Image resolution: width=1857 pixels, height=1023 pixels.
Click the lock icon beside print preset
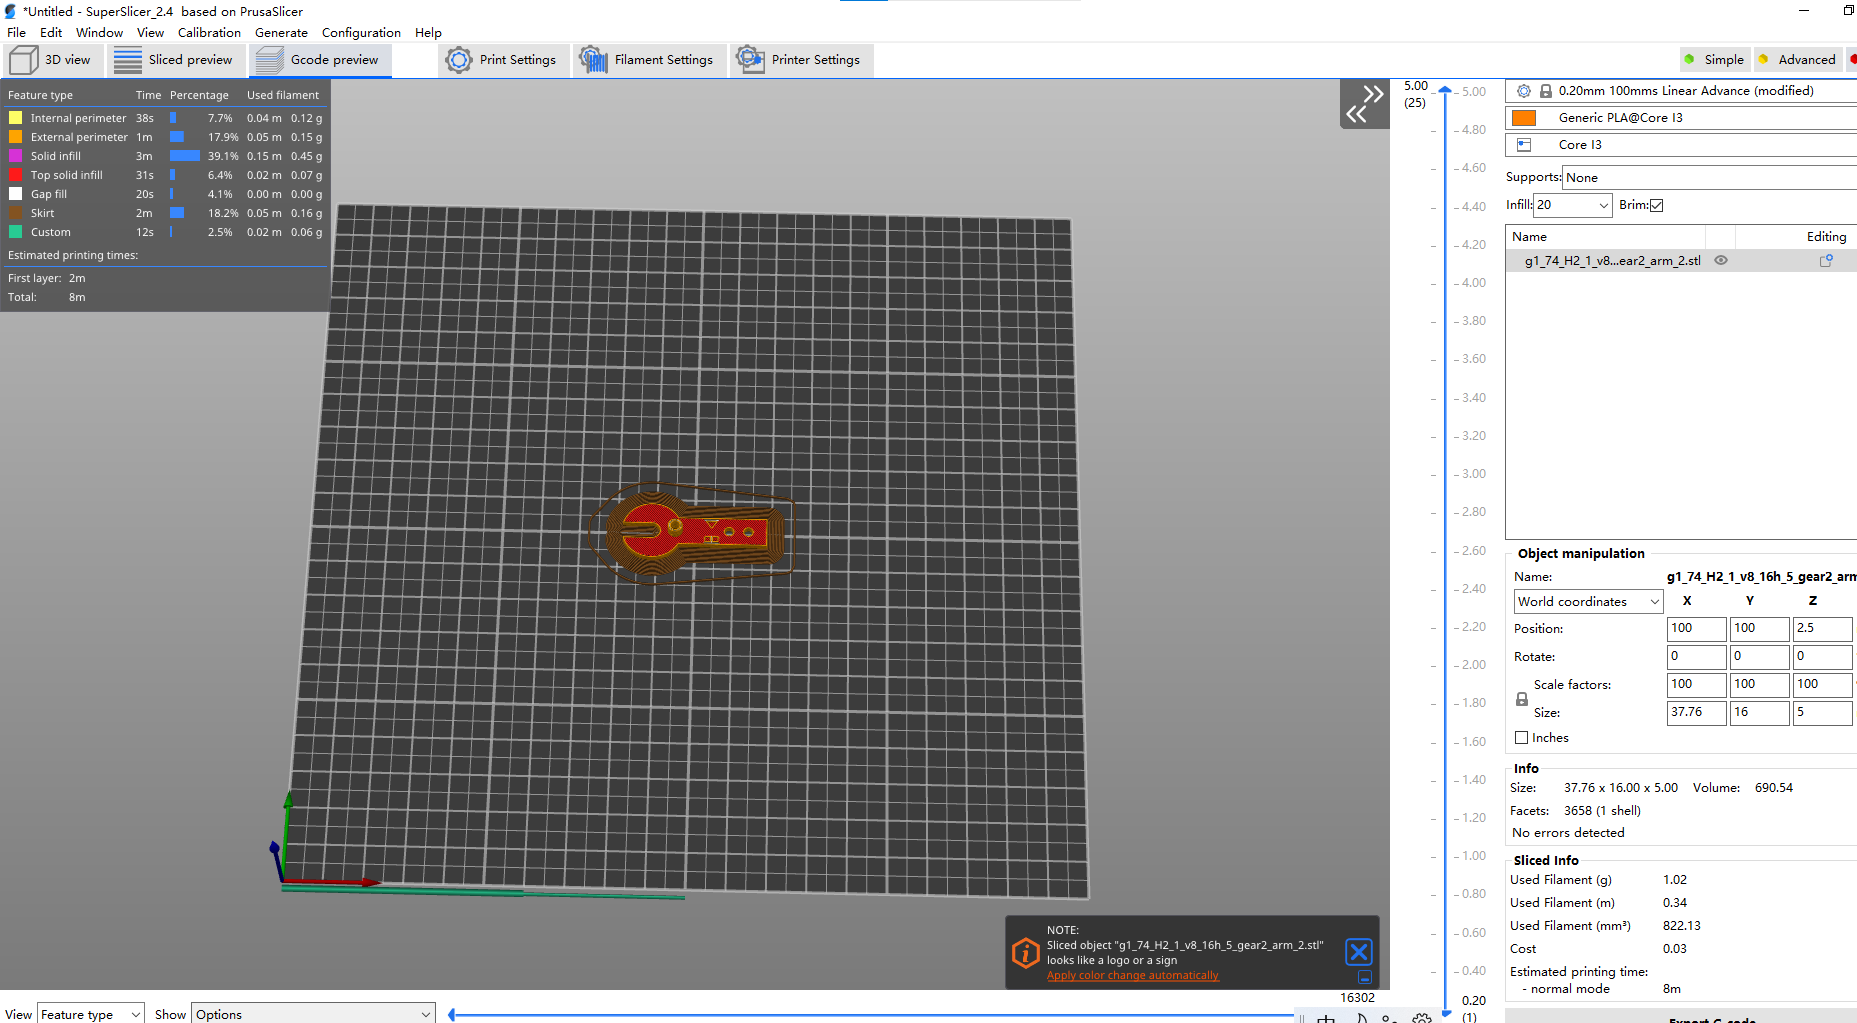pyautogui.click(x=1546, y=91)
